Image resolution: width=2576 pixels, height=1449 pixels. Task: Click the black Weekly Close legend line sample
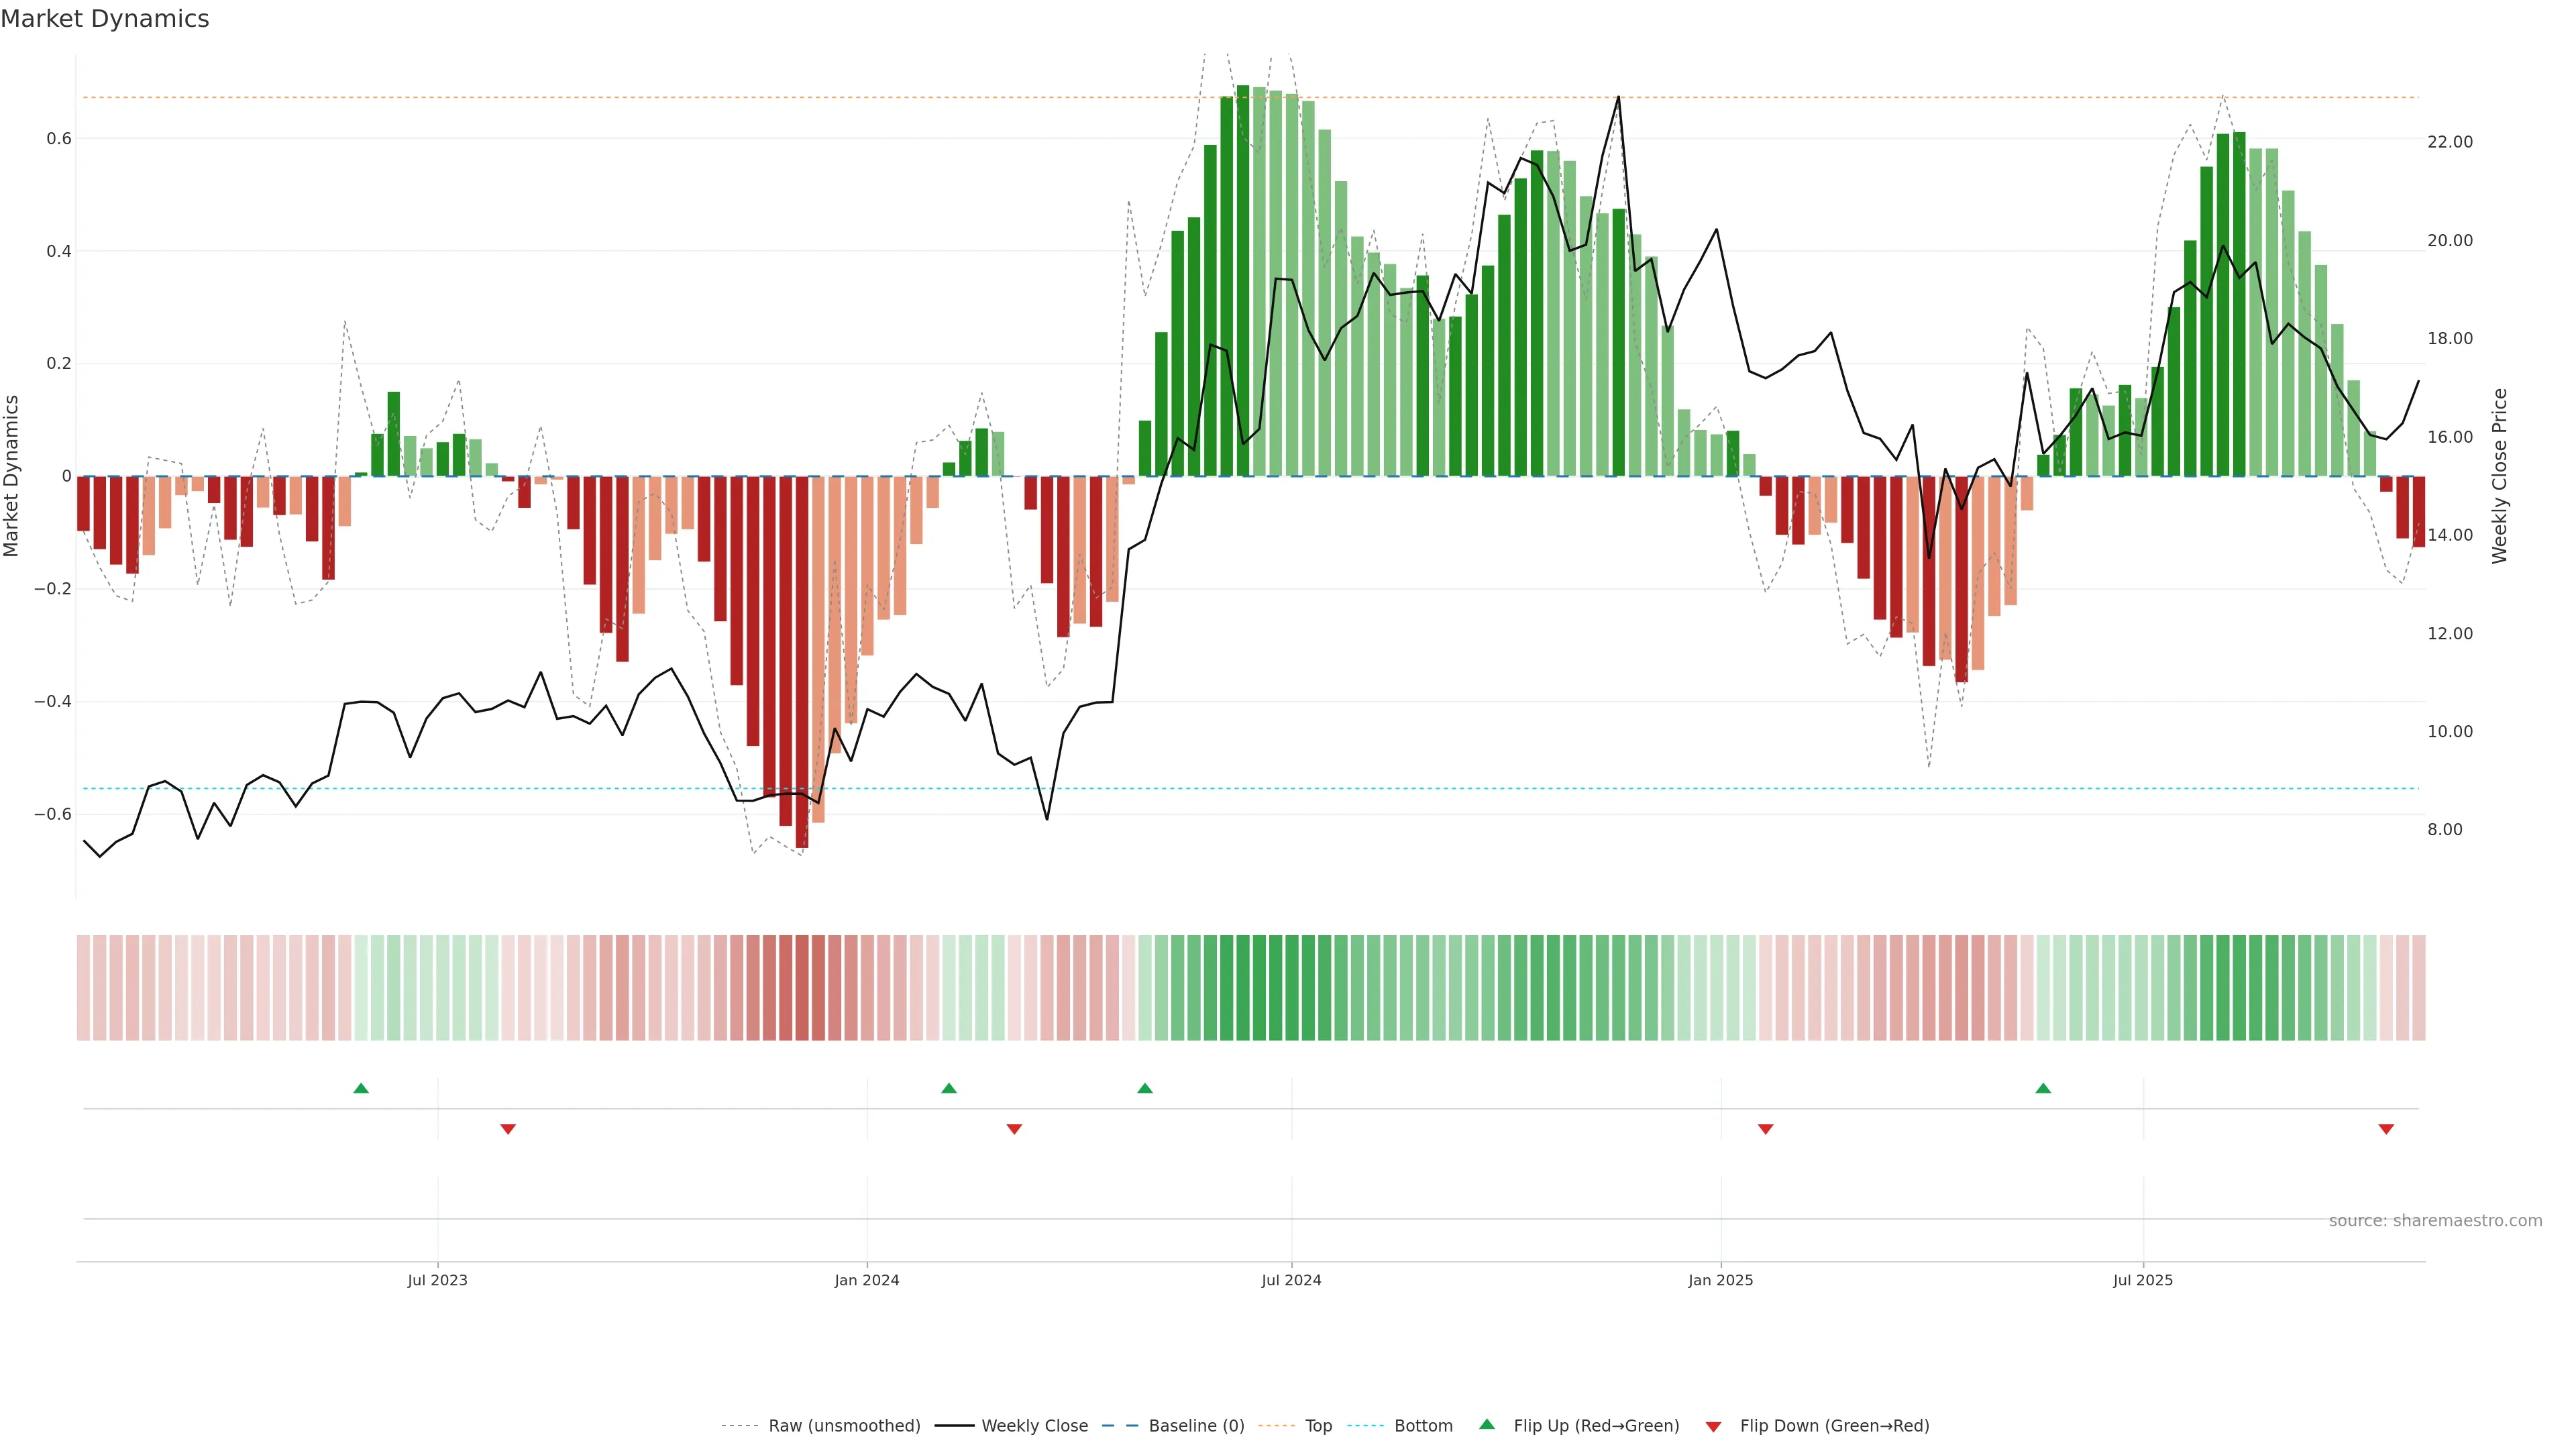coord(954,1426)
